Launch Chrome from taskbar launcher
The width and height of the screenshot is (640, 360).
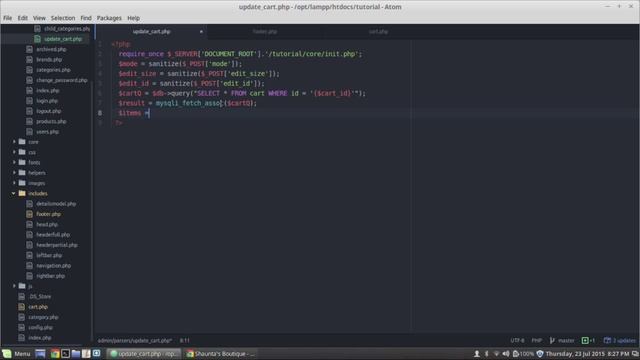point(55,353)
